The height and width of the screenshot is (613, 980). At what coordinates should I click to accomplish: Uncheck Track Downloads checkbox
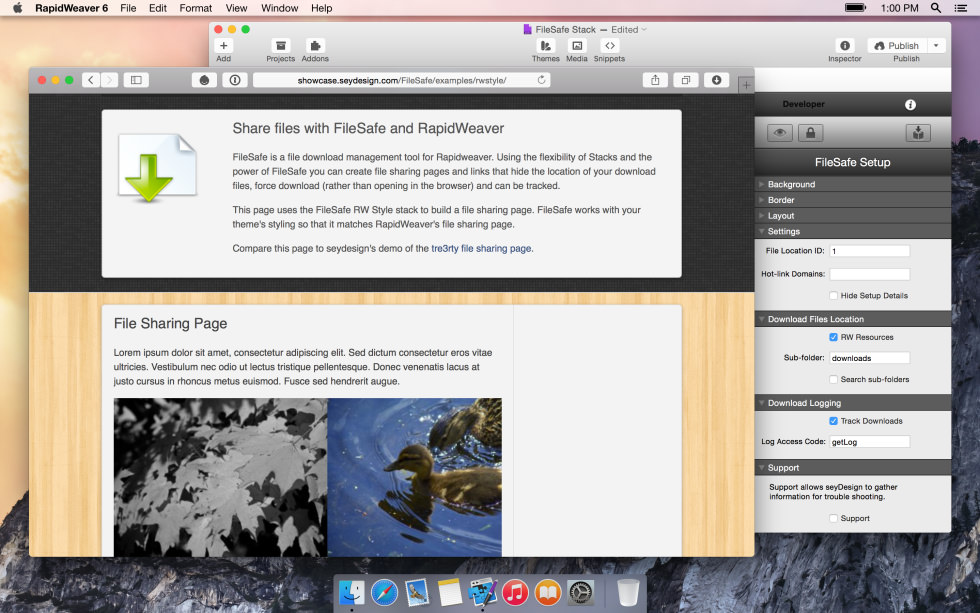click(833, 421)
